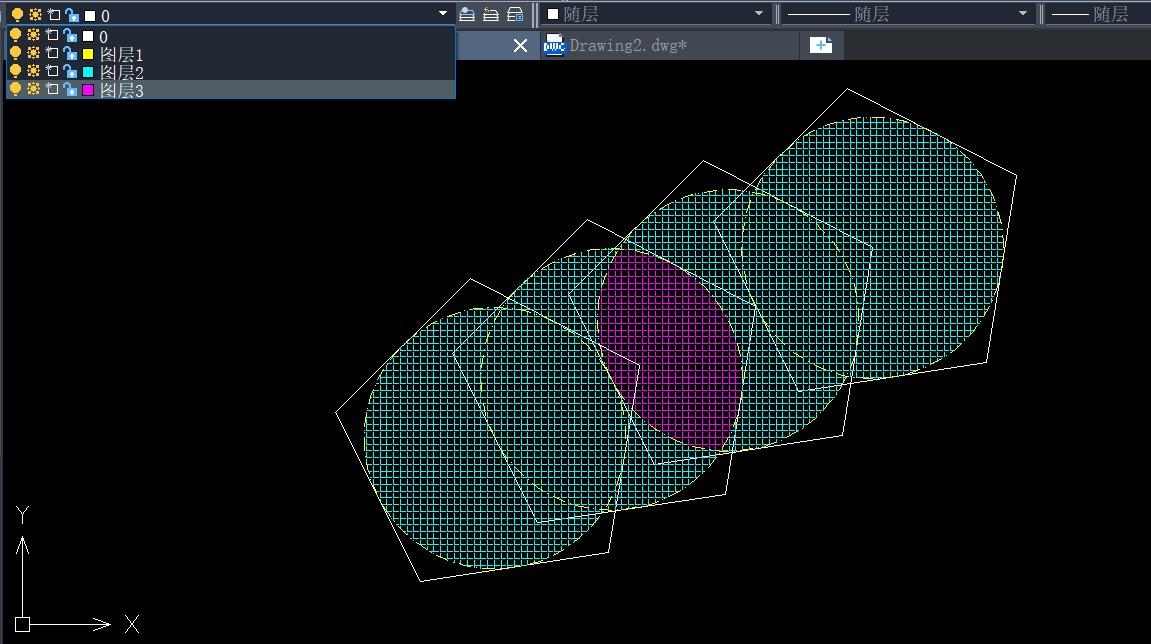Click the new drawing tab plus icon
1151x644 pixels.
point(821,45)
